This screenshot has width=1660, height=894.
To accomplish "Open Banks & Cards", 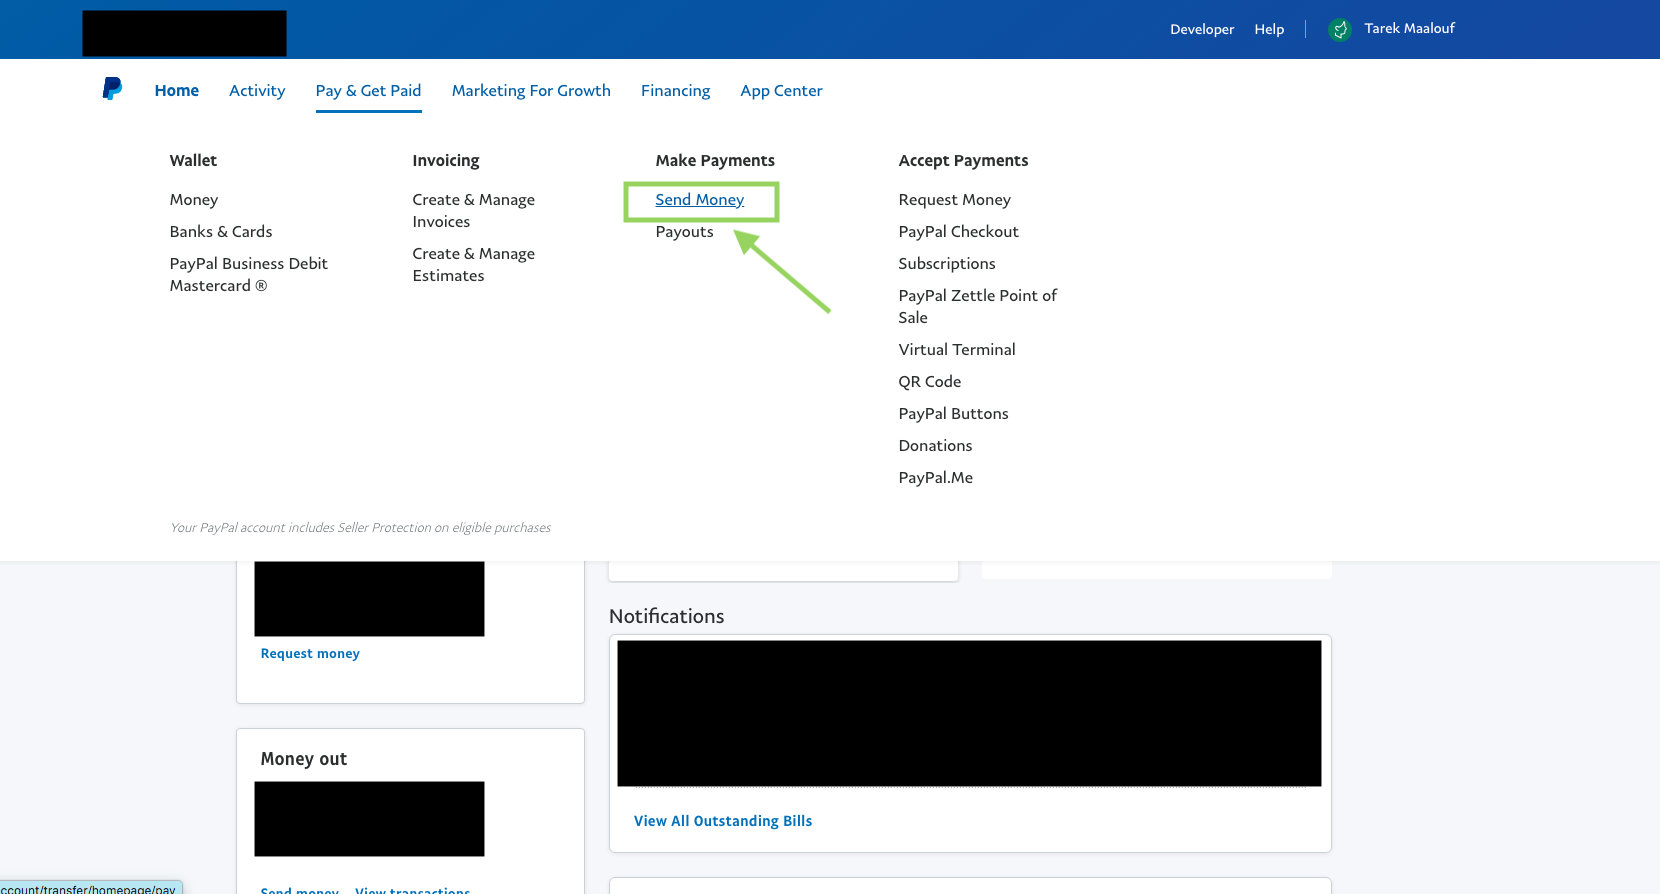I will (221, 231).
